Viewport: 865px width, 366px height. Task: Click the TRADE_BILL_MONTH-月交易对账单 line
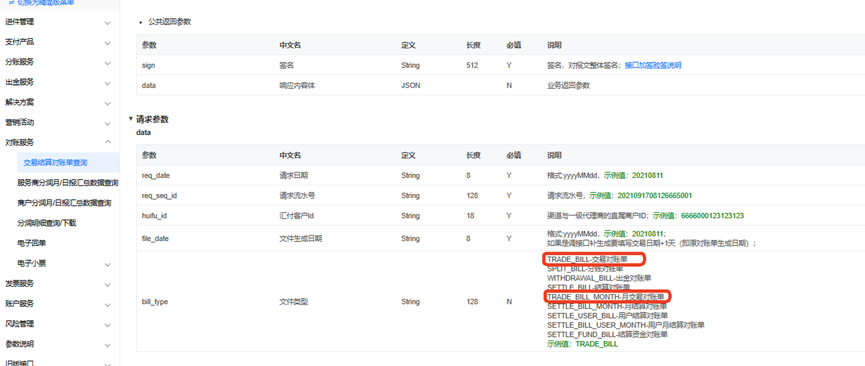coord(606,297)
